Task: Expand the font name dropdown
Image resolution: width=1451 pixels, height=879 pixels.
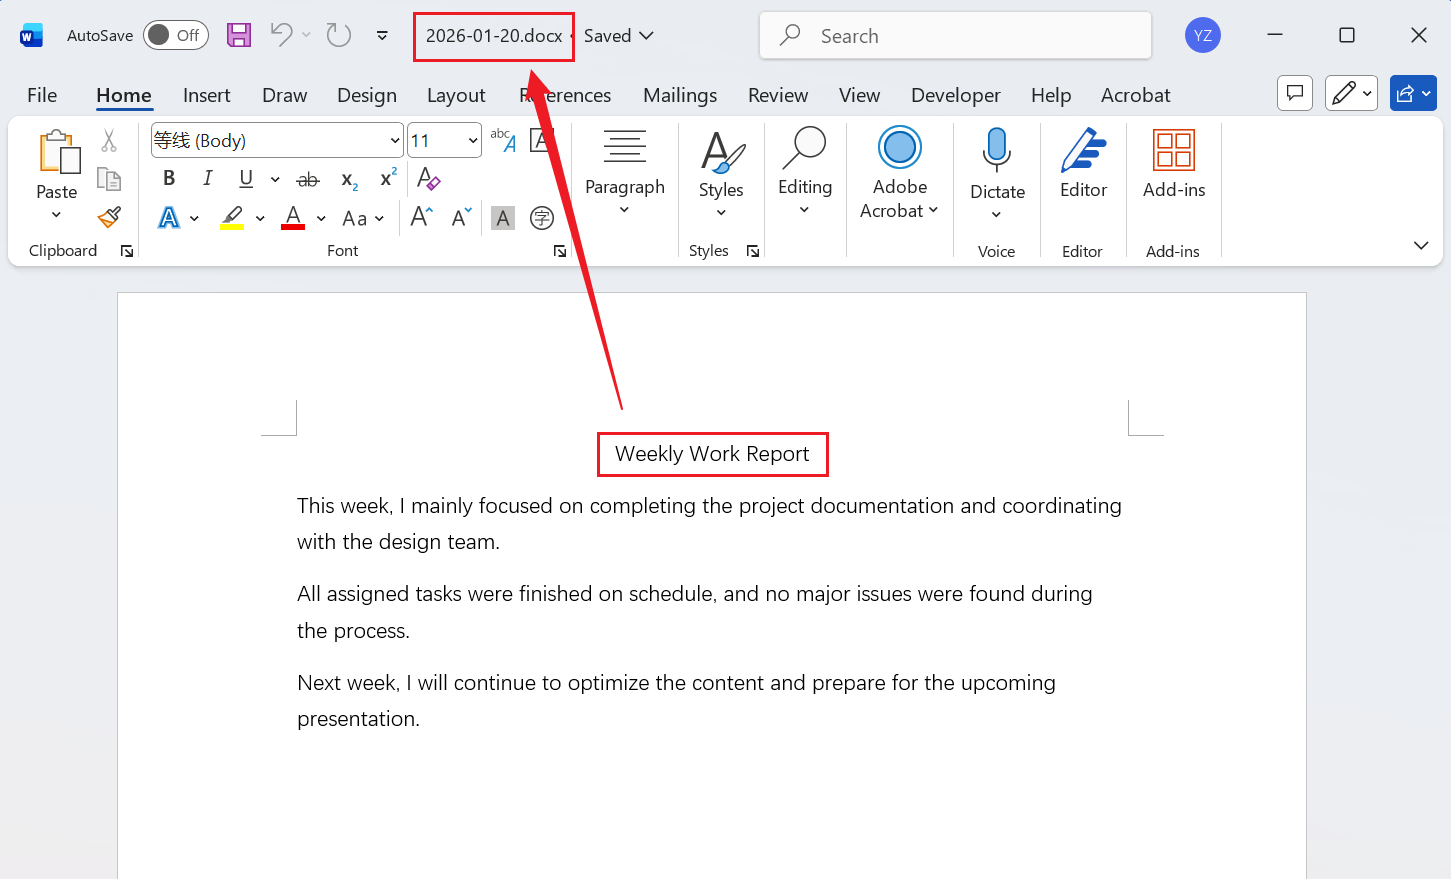Action: (394, 141)
